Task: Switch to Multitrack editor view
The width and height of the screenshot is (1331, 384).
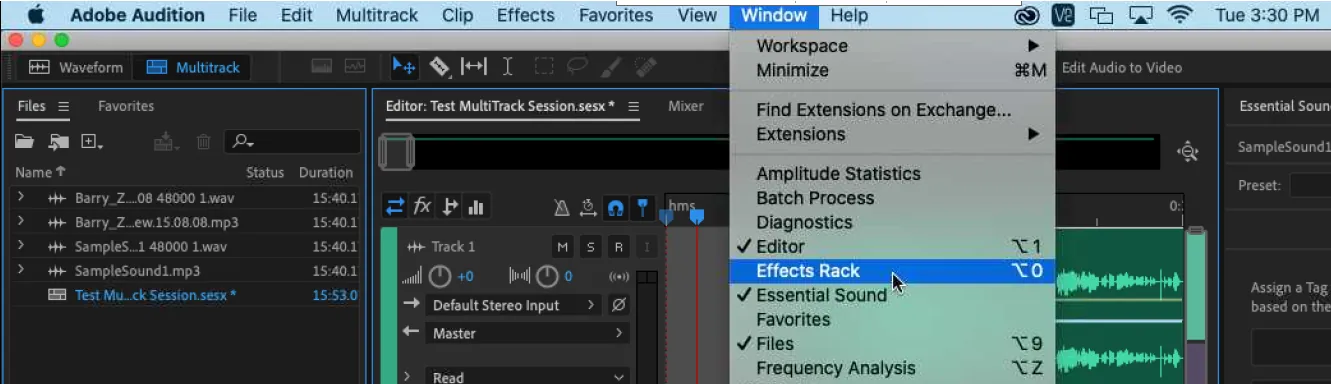Action: [193, 68]
